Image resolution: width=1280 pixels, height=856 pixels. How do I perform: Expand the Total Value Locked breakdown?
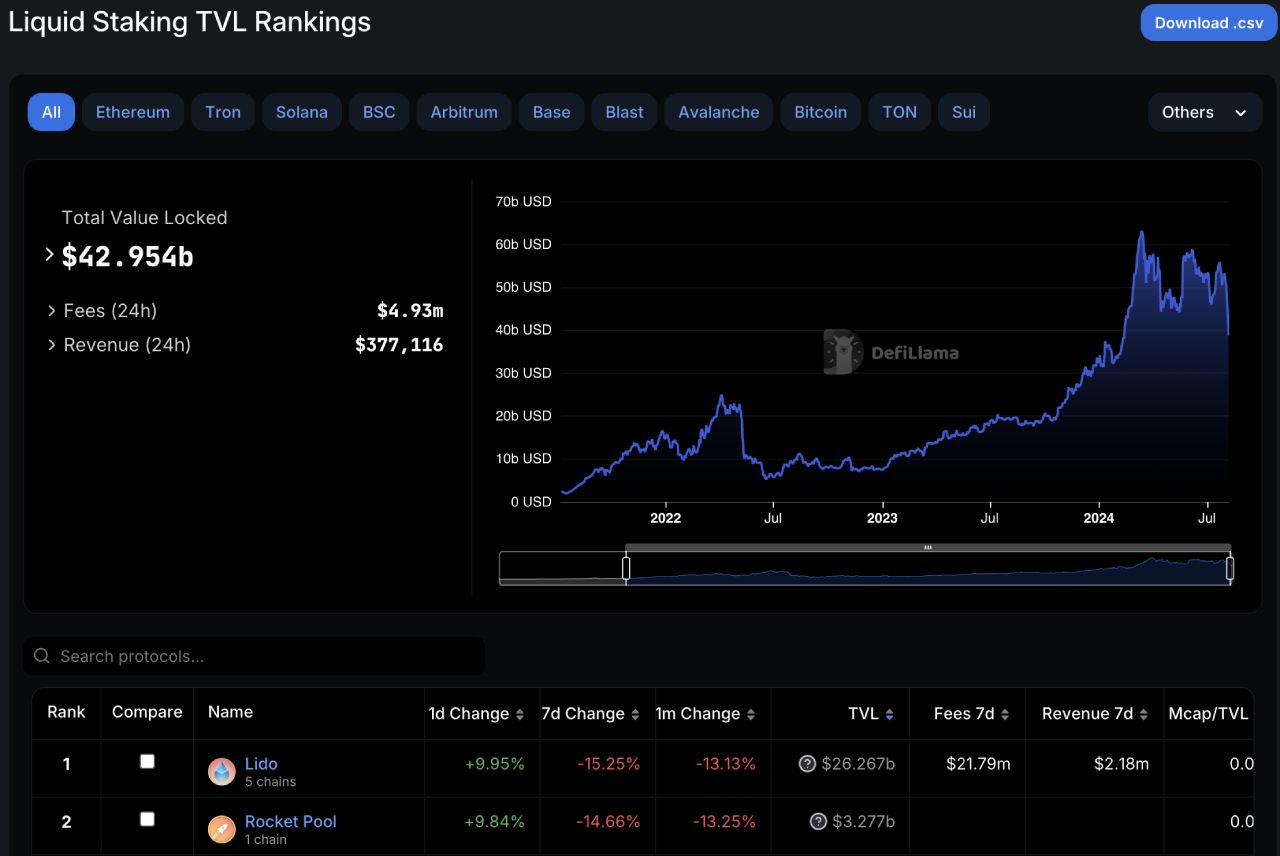pos(50,255)
